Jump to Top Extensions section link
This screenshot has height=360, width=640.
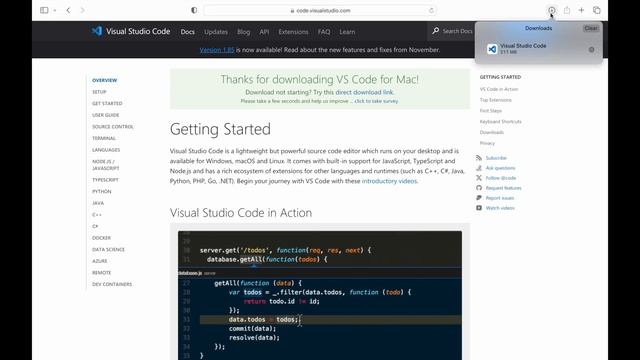[496, 100]
